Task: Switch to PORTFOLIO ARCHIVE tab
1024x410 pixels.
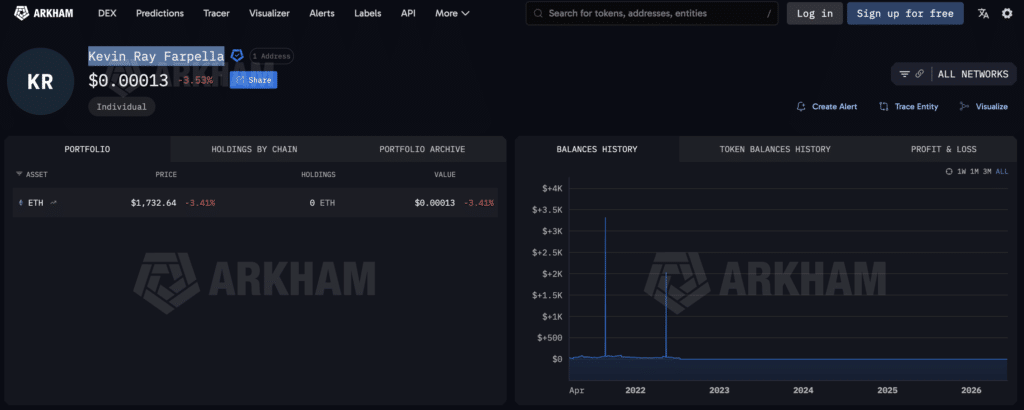Action: (x=422, y=149)
